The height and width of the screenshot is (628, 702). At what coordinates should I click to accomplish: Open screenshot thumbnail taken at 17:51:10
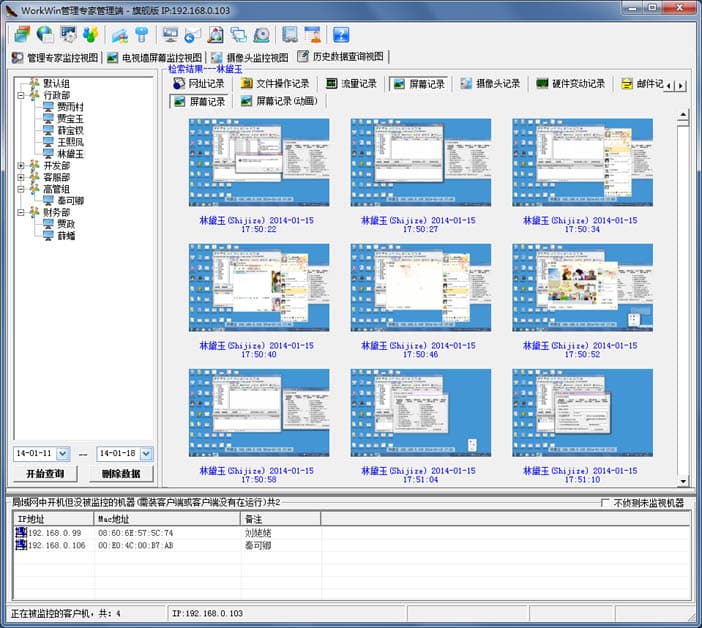coord(582,413)
